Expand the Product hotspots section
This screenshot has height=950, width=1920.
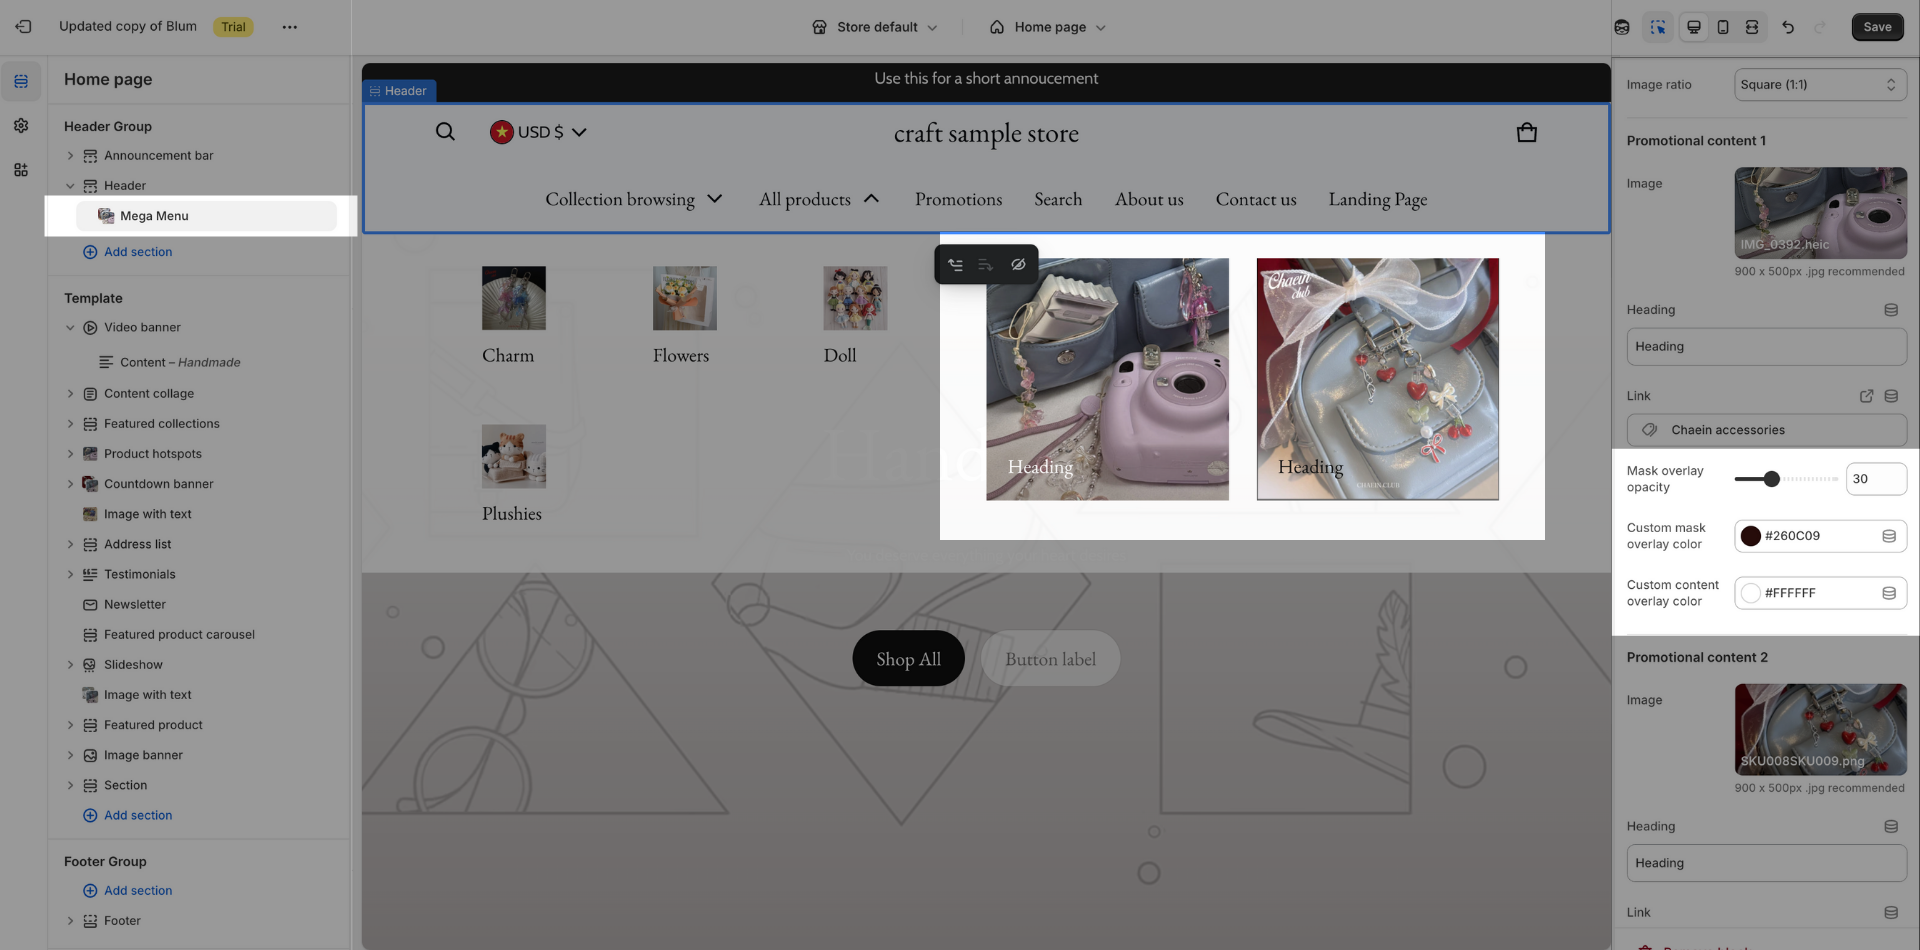click(x=71, y=454)
